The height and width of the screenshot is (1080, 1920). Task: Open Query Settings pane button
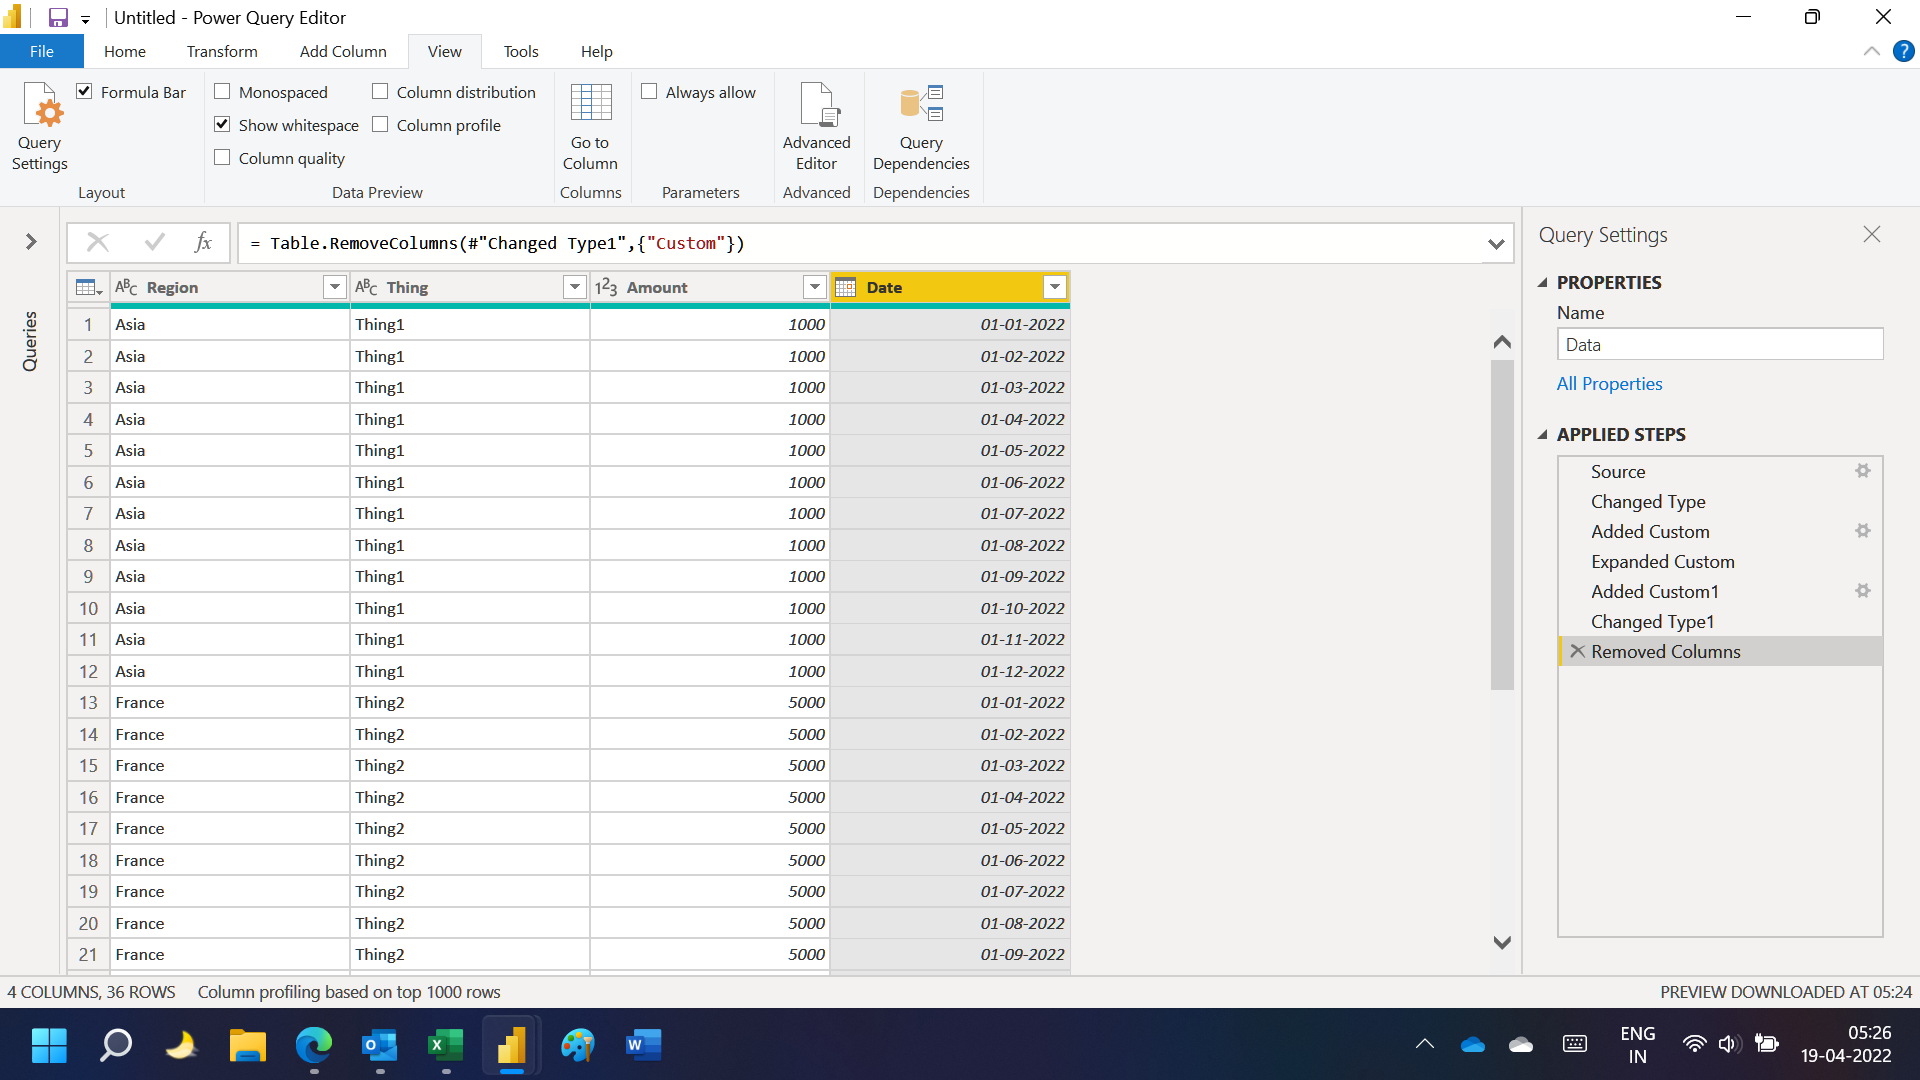click(40, 126)
